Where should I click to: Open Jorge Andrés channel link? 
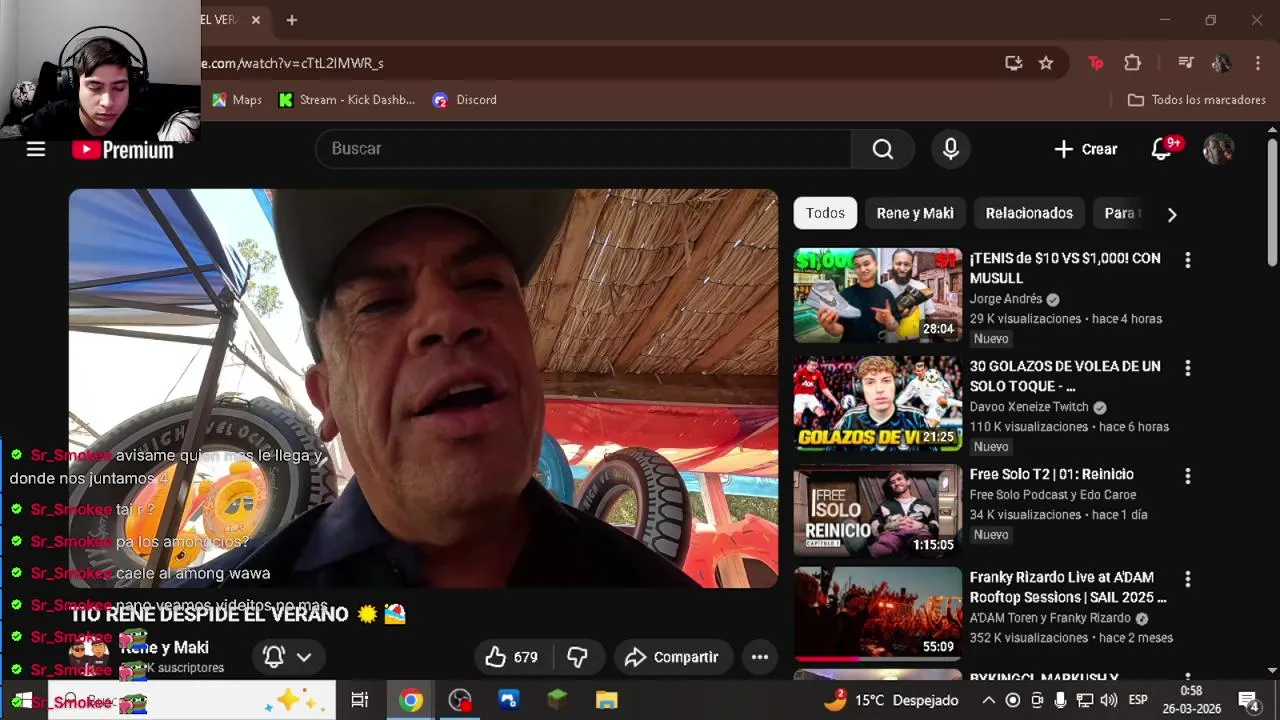click(1006, 299)
